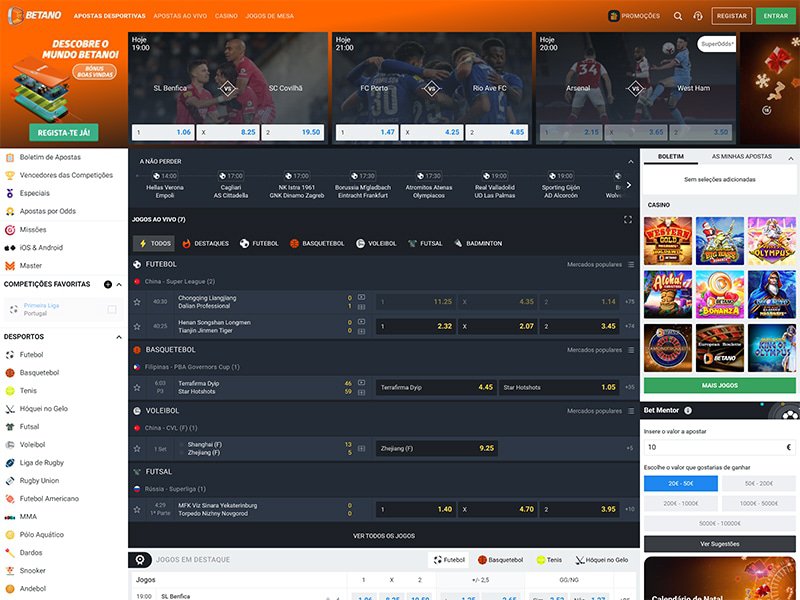The height and width of the screenshot is (600, 800).
Task: Select the 20€ - 50€ win range
Action: point(681,483)
